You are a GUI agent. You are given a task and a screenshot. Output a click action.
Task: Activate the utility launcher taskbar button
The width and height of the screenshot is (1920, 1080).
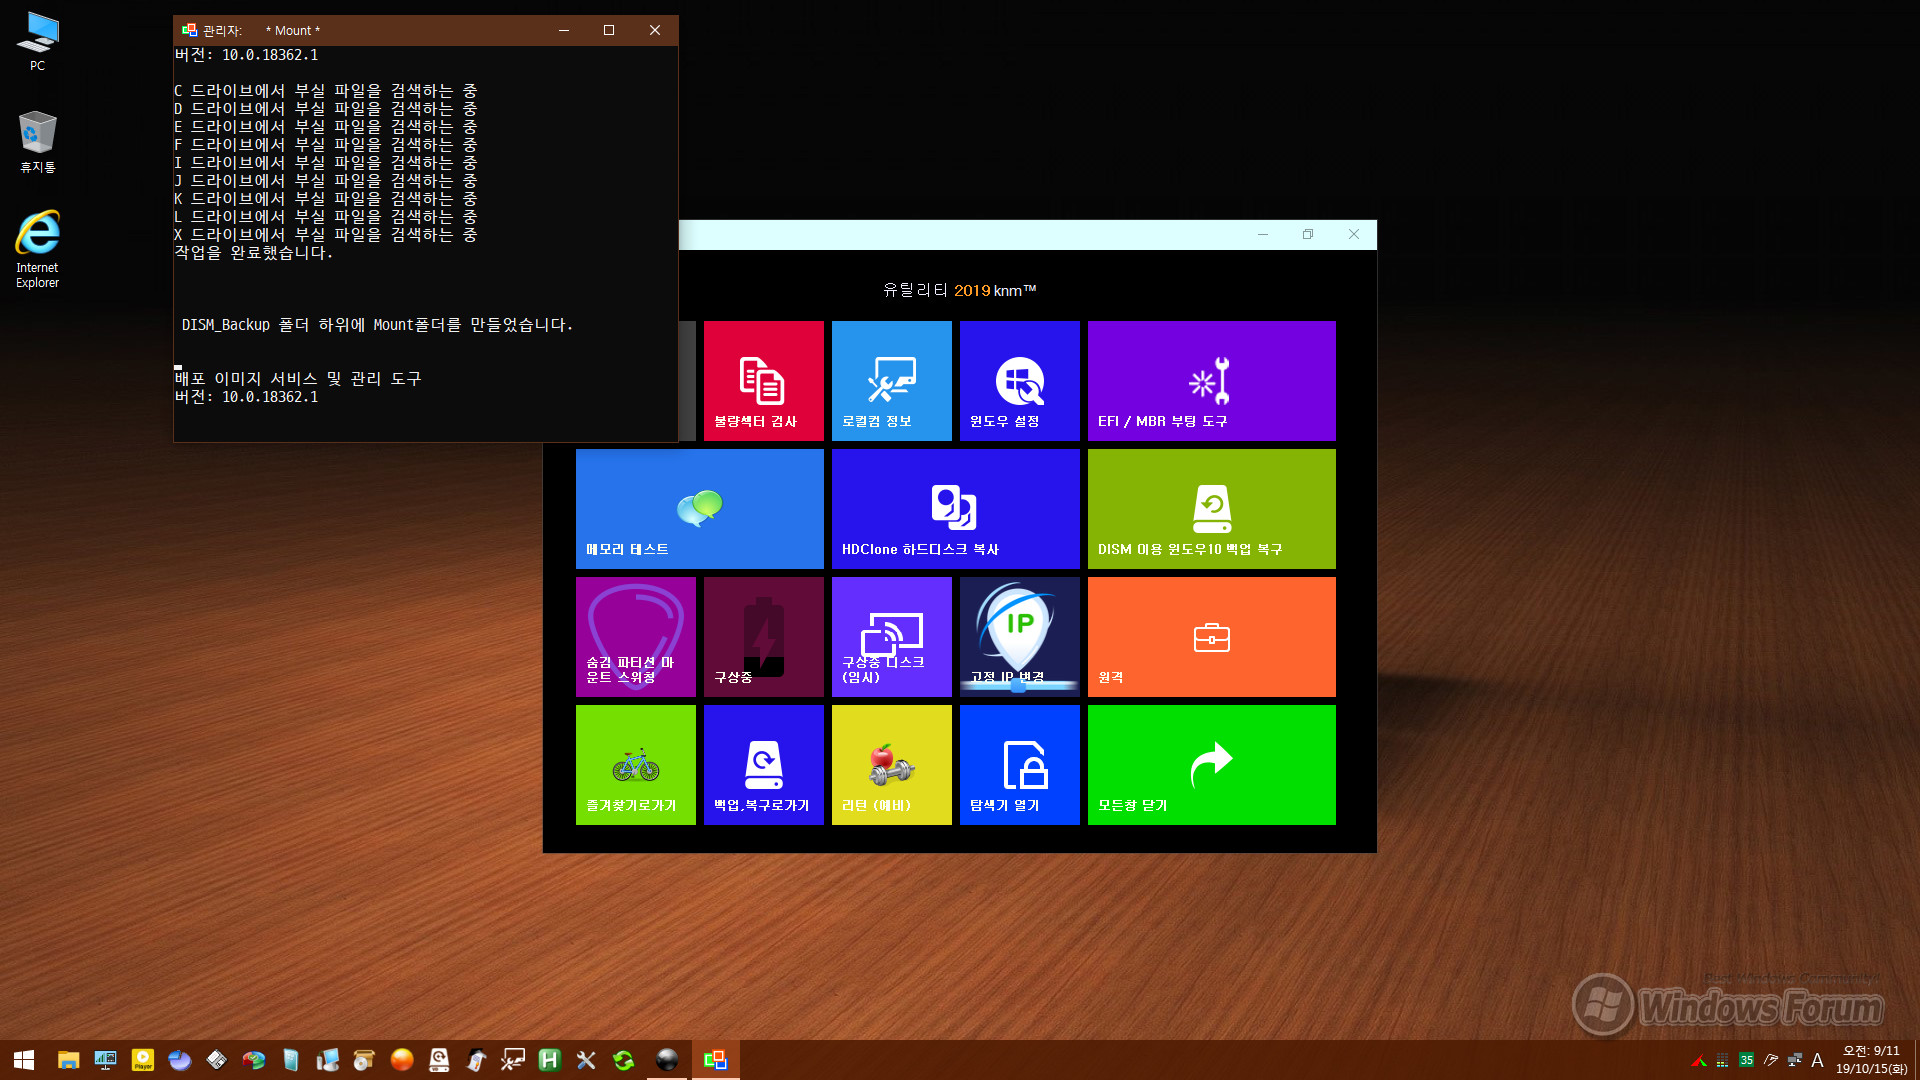click(x=715, y=1059)
